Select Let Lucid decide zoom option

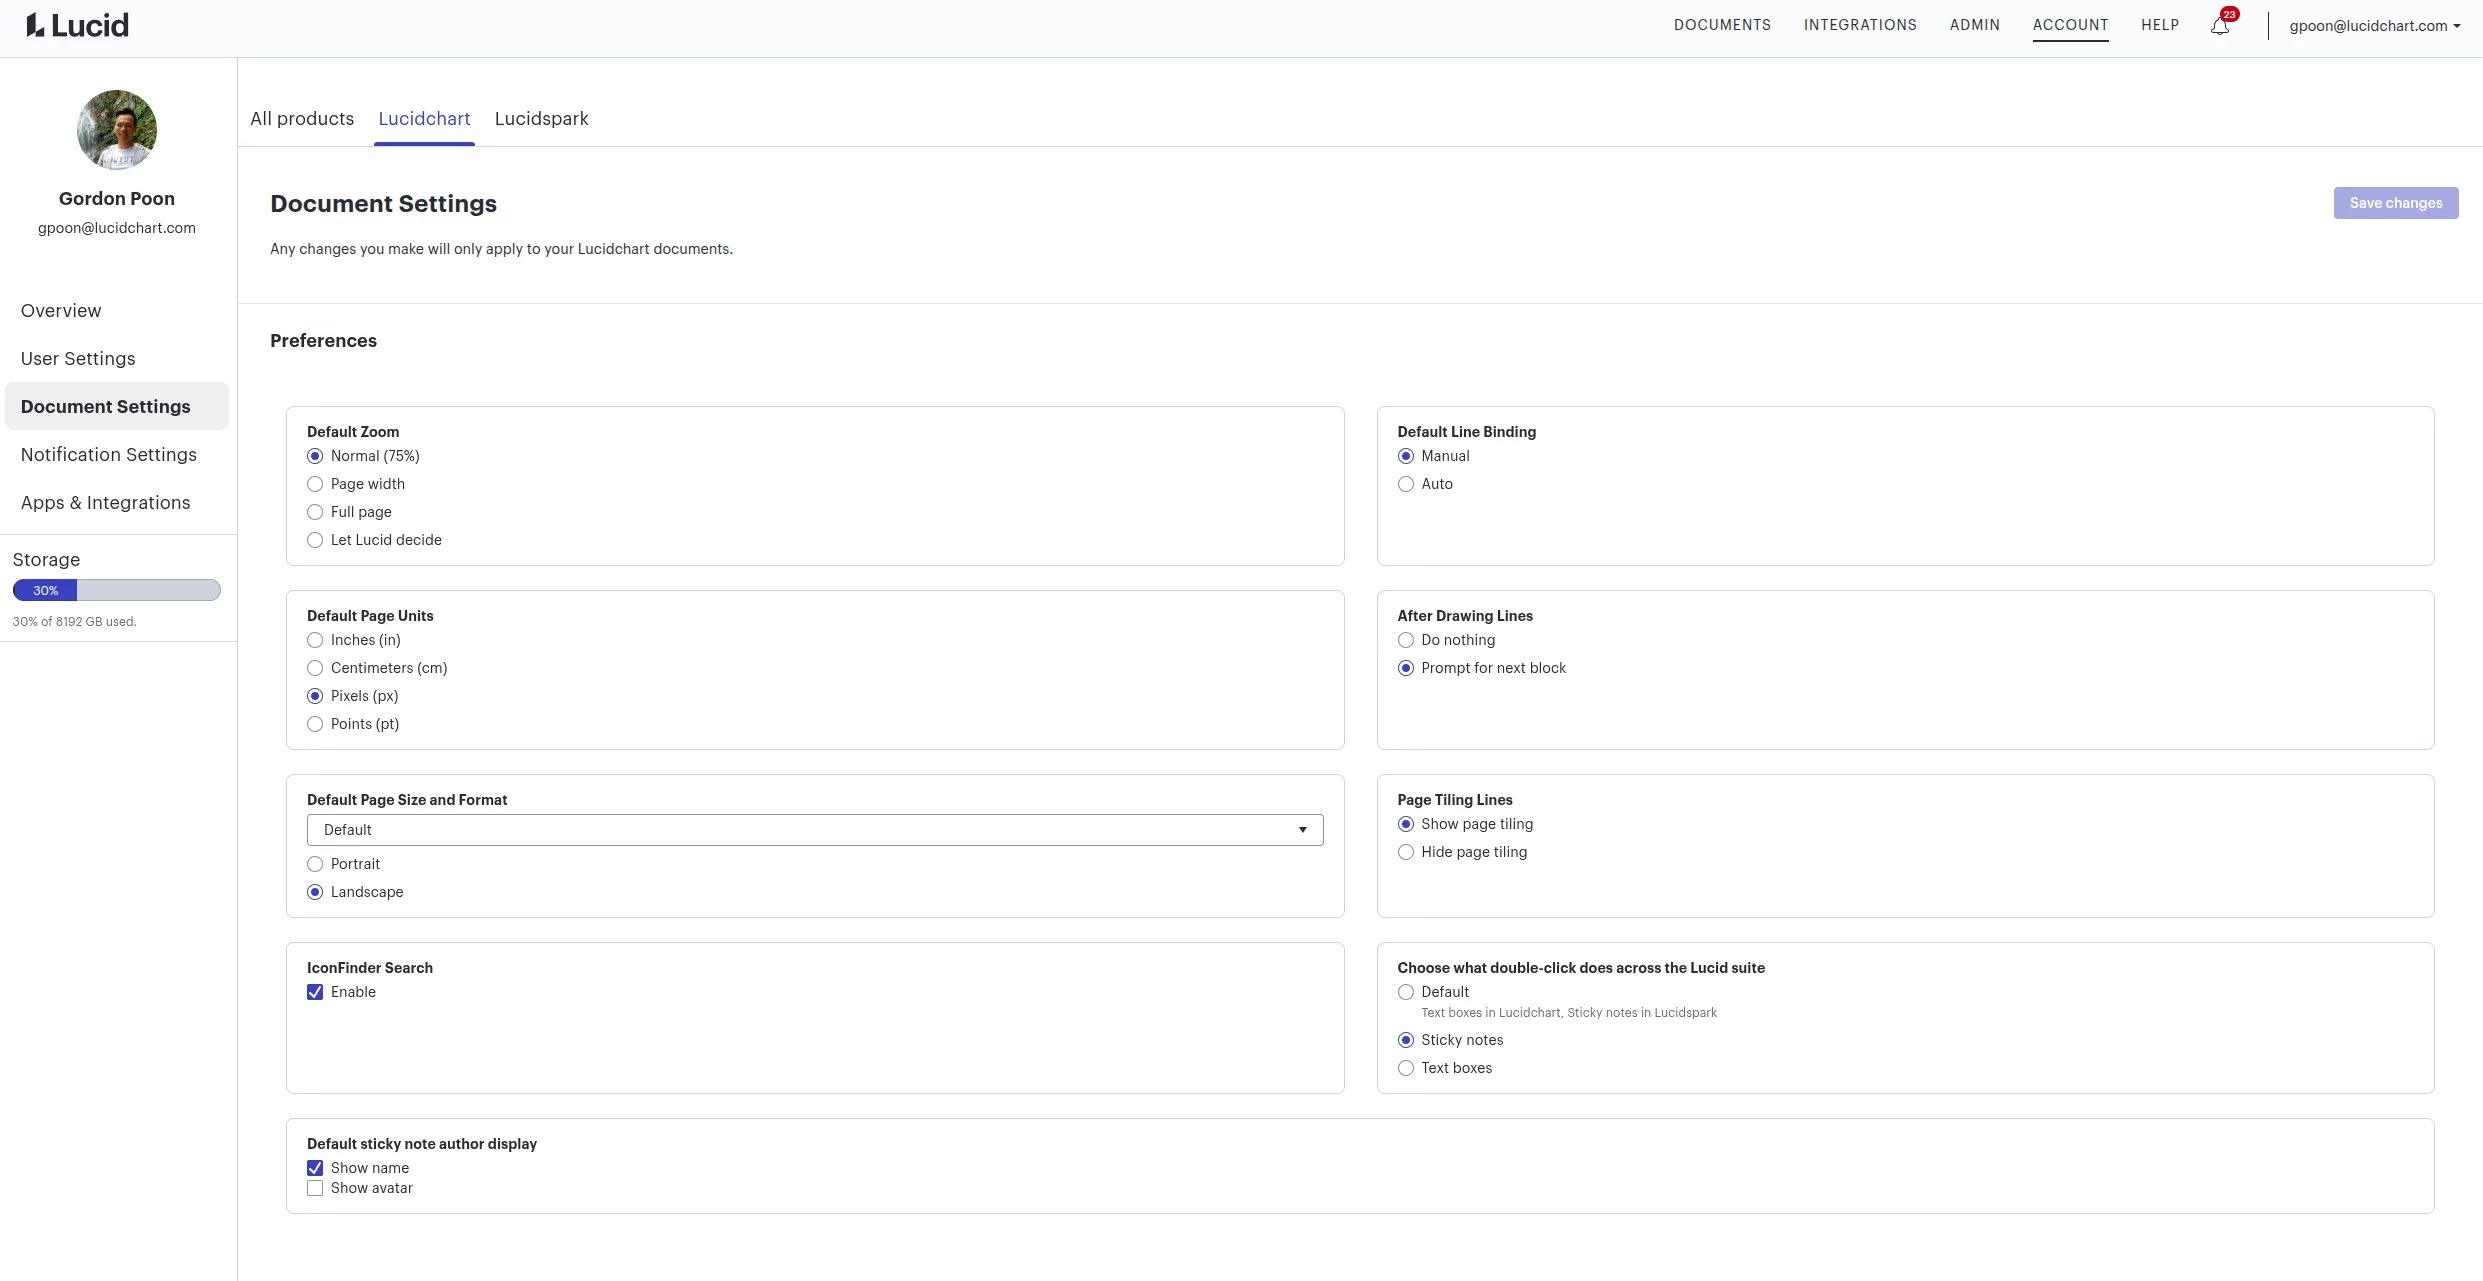pyautogui.click(x=315, y=540)
